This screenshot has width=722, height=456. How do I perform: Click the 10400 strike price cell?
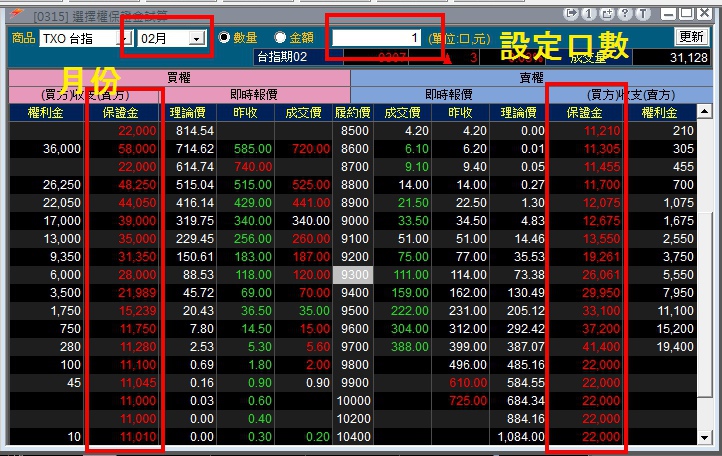point(354,437)
